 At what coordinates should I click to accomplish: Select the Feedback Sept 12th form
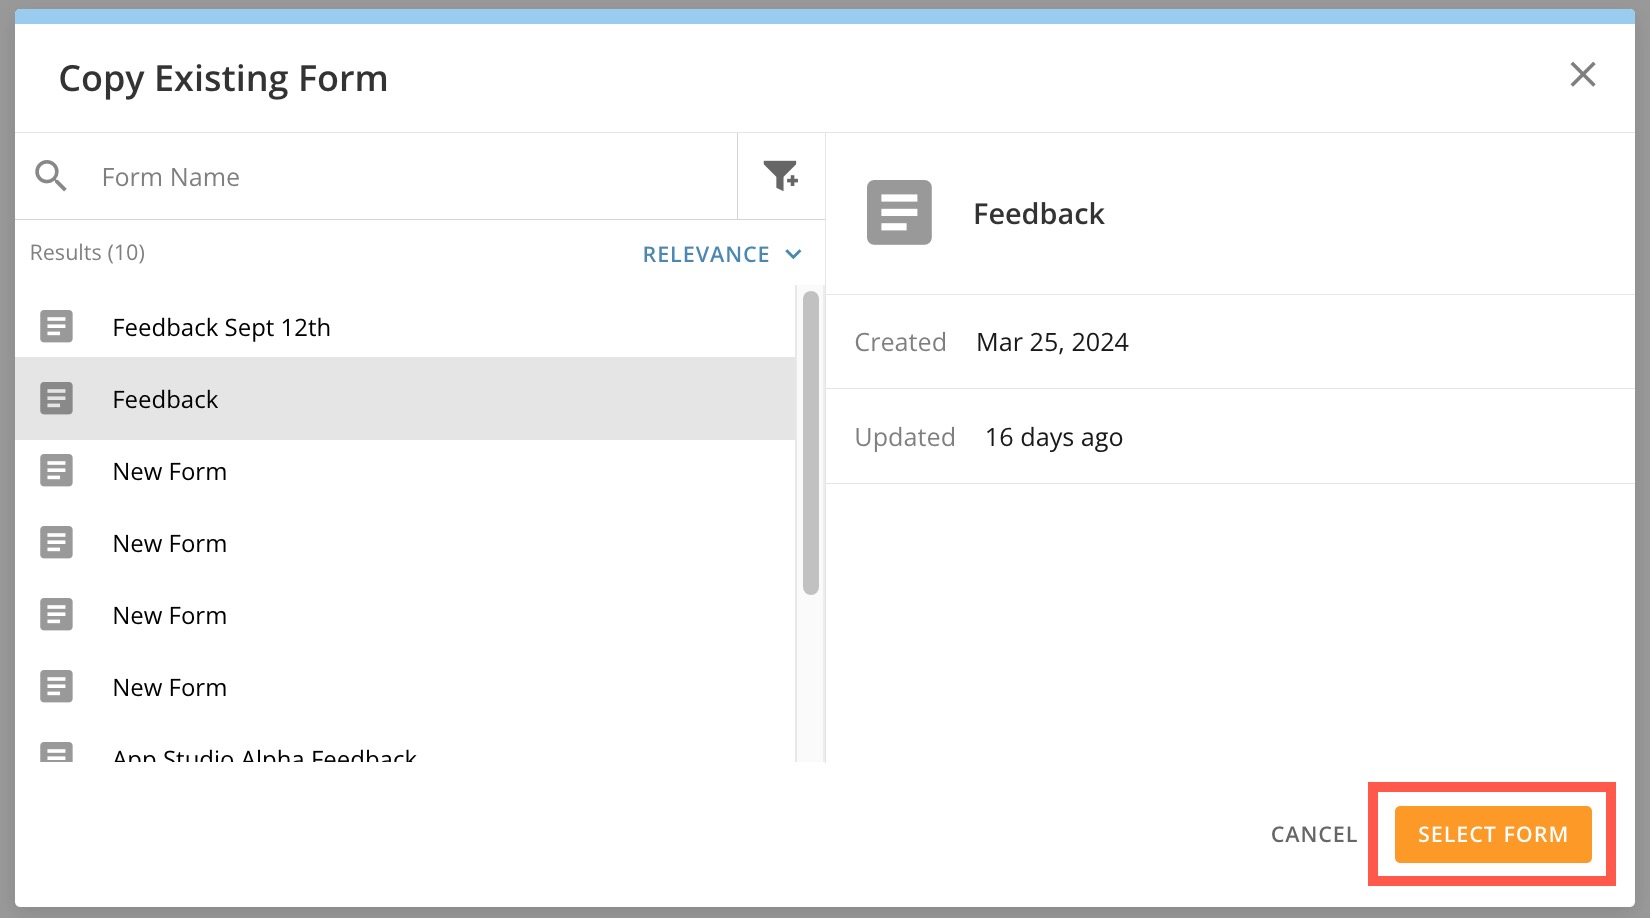pos(221,328)
